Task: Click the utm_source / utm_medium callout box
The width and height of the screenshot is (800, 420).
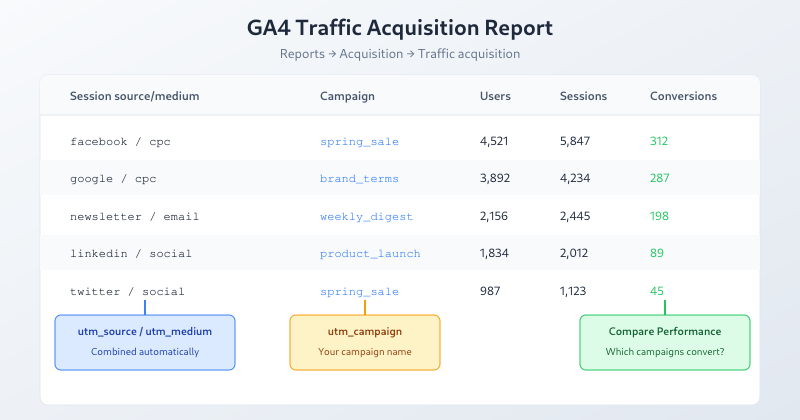Action: [x=145, y=342]
